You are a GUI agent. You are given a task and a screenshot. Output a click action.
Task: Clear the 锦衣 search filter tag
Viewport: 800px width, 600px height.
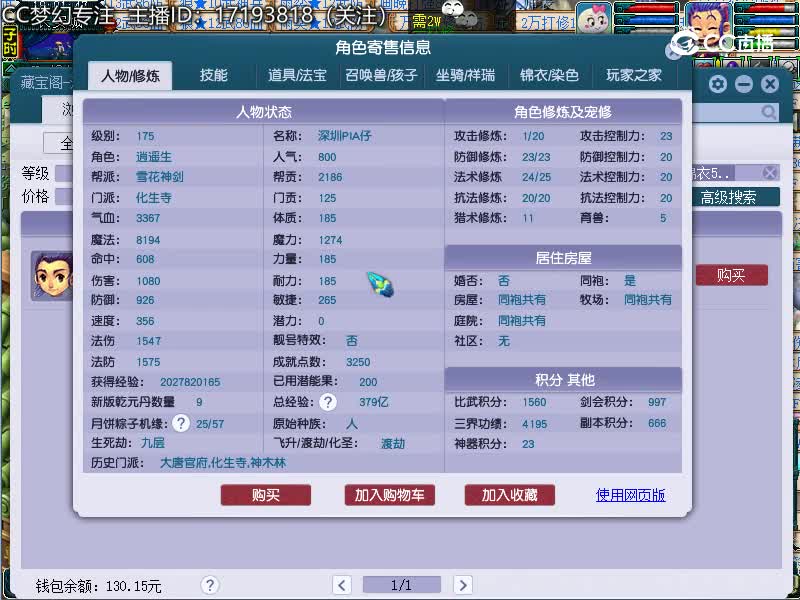pos(770,173)
